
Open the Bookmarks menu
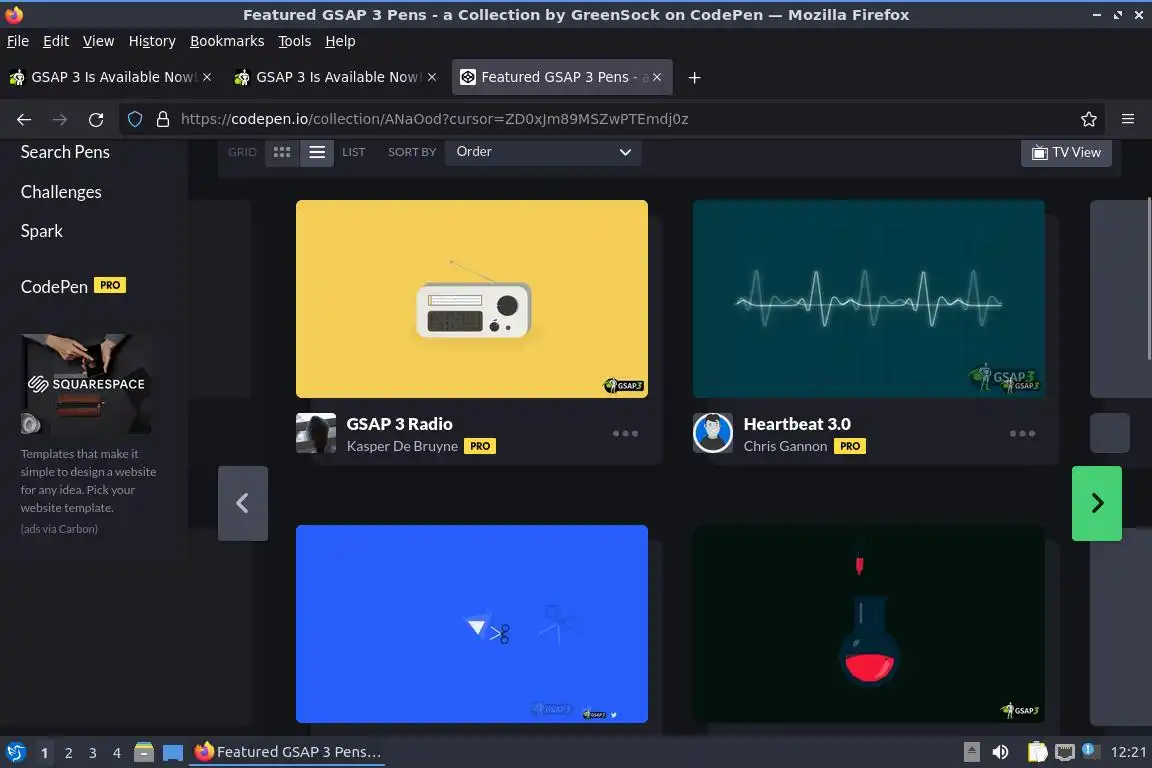[227, 41]
